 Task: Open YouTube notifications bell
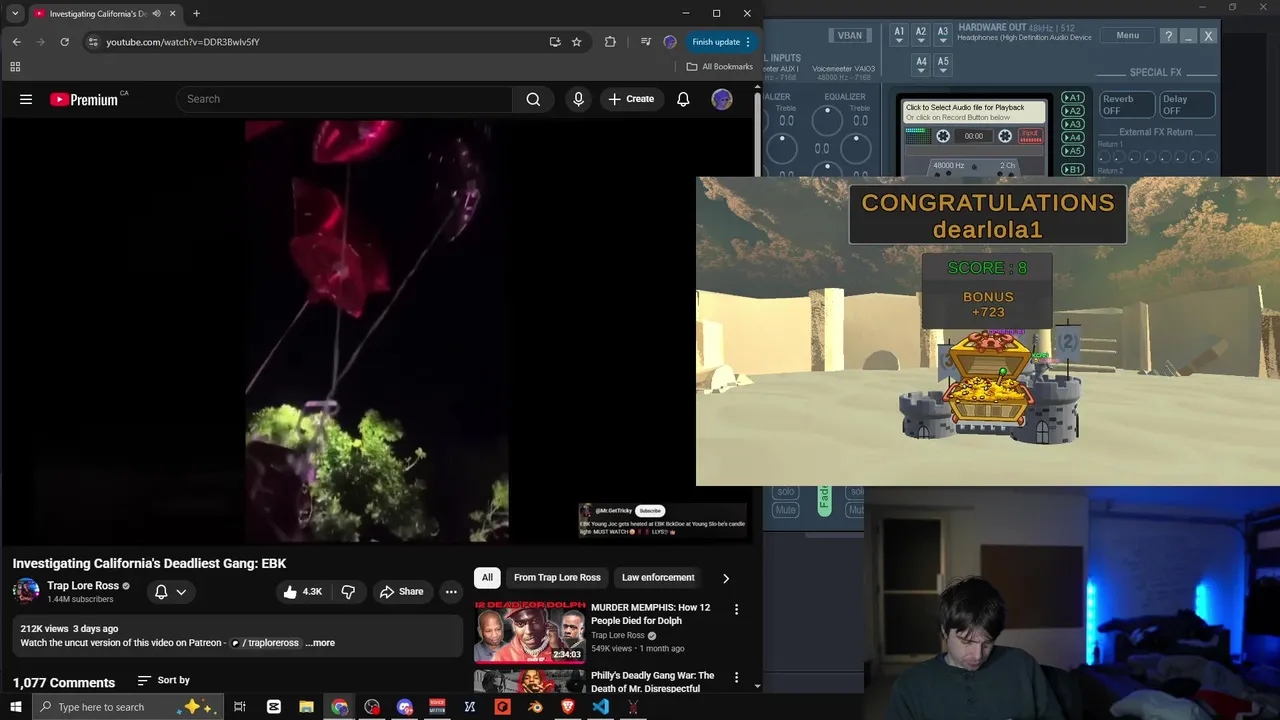[x=683, y=99]
